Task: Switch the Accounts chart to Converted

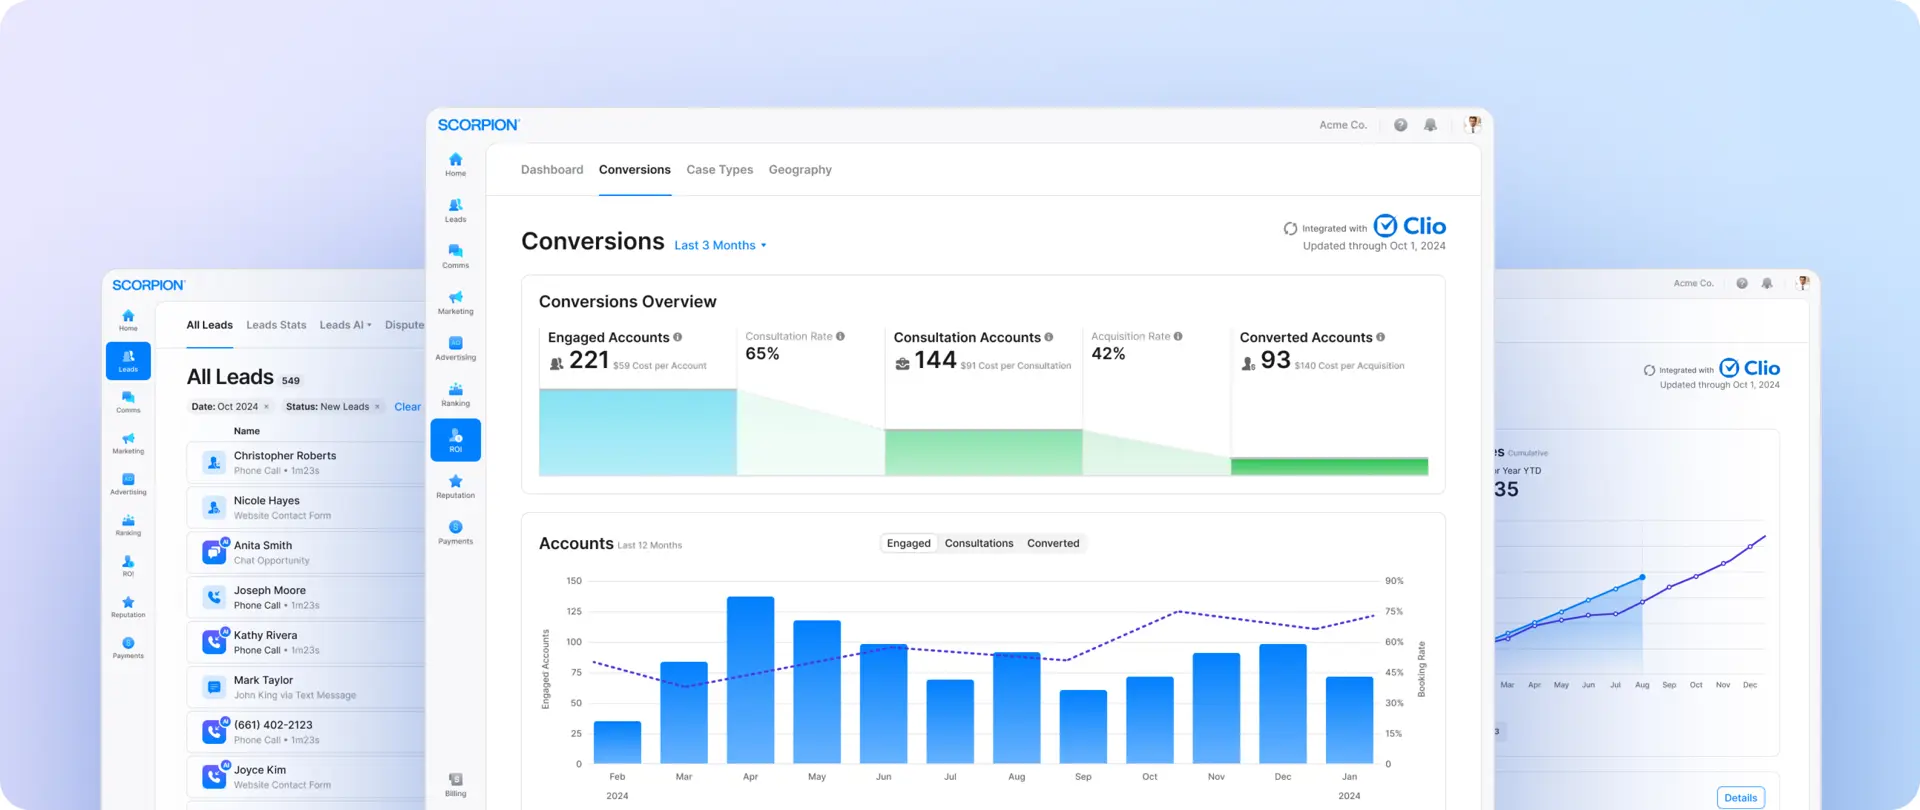Action: (1053, 544)
